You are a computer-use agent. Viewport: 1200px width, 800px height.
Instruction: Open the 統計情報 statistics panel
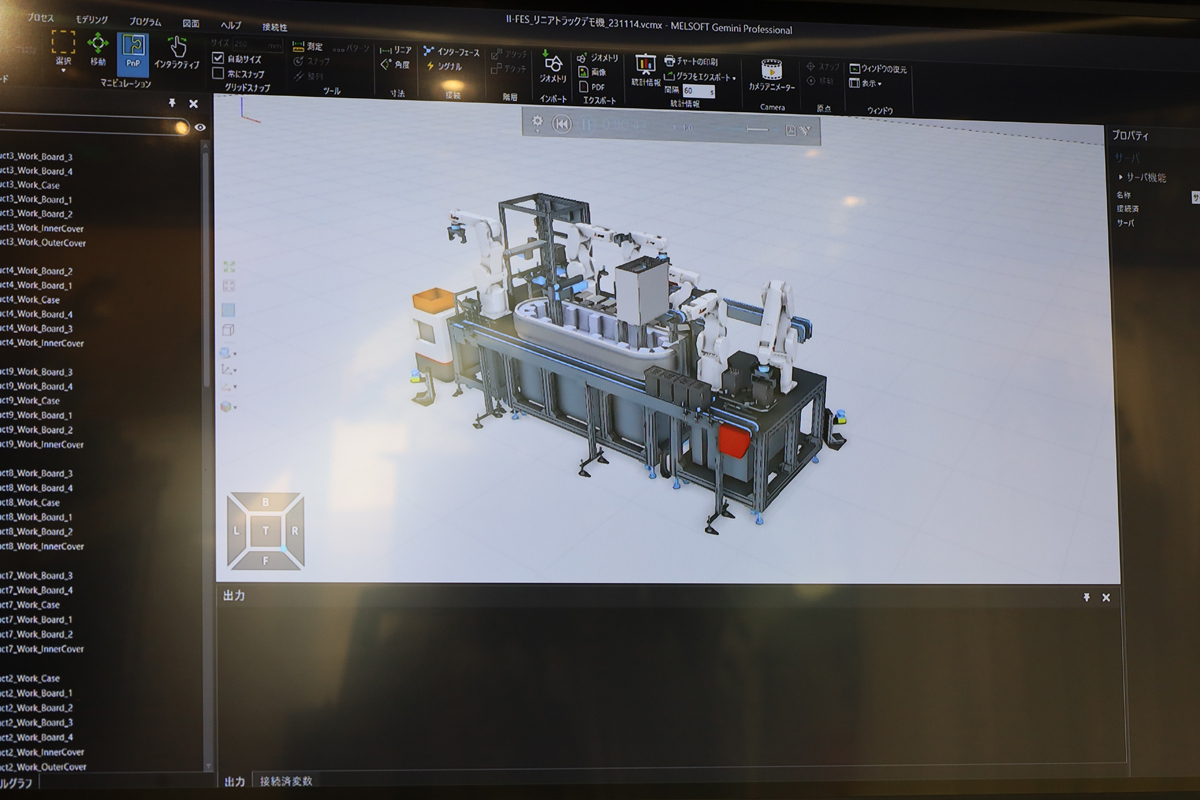pyautogui.click(x=646, y=71)
